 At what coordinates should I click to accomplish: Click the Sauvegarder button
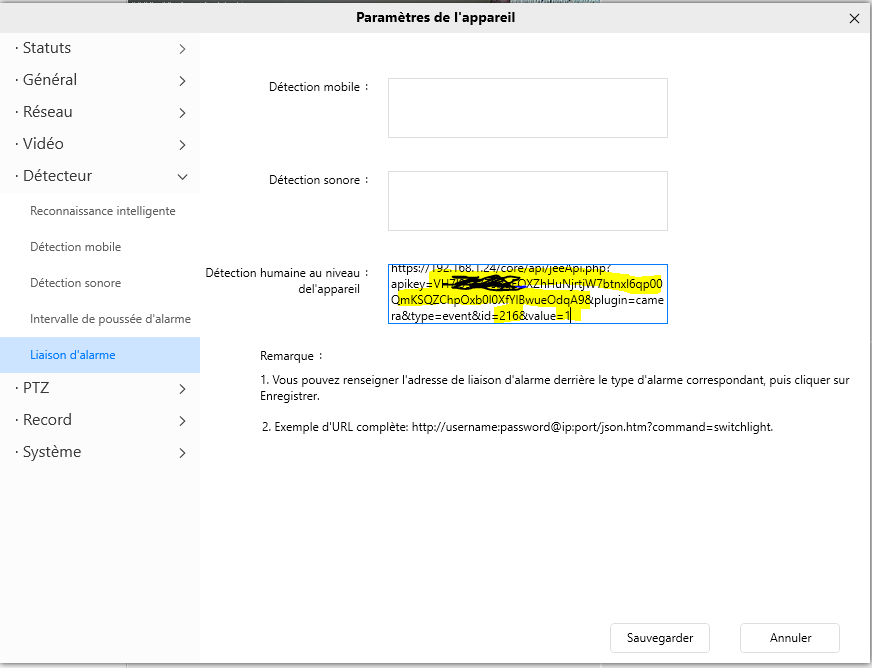pos(660,638)
